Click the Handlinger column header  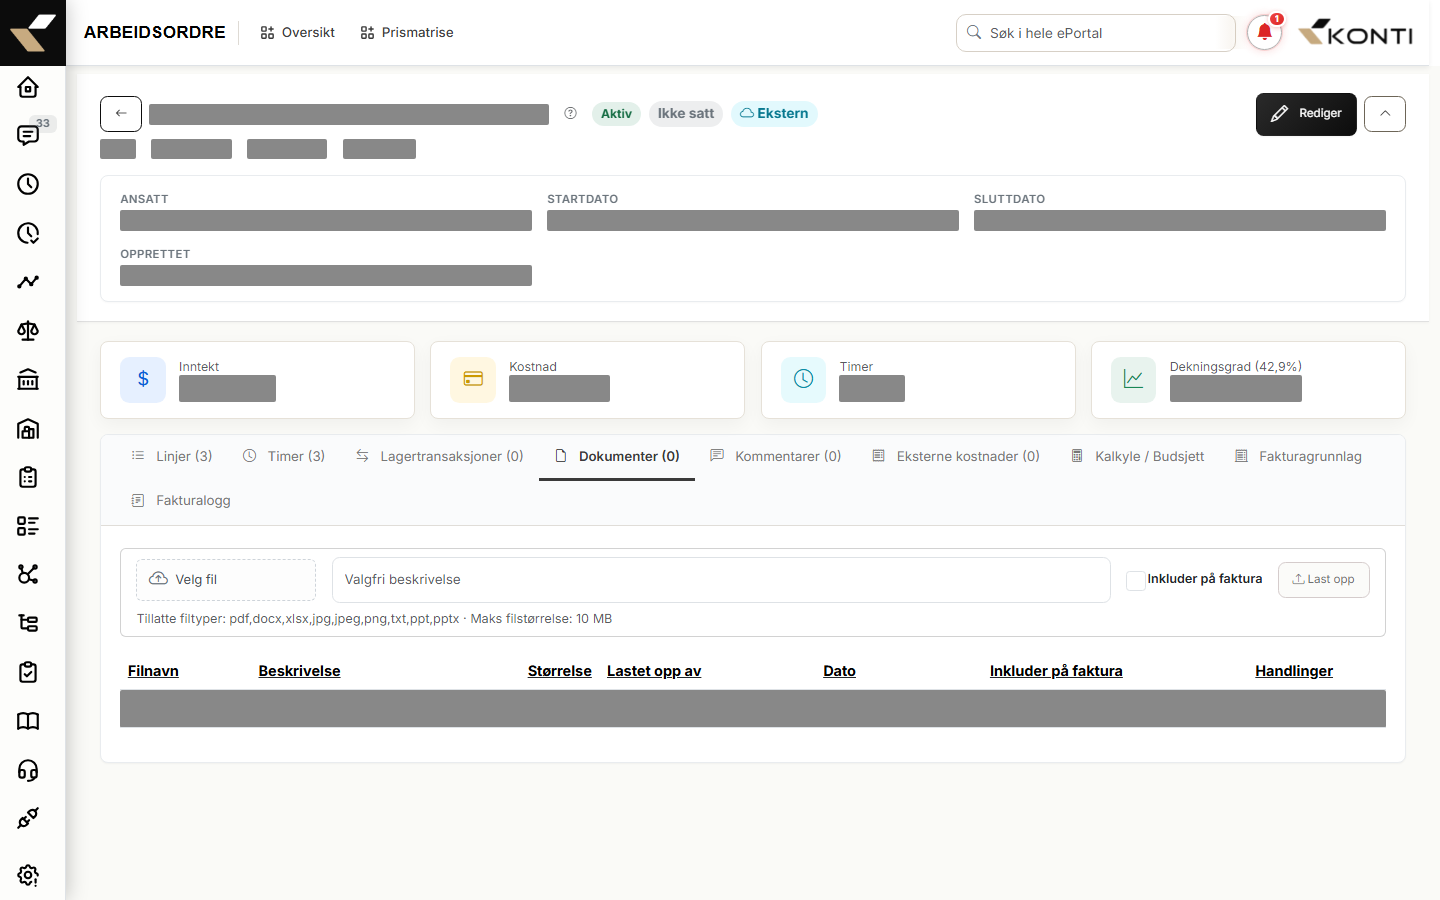point(1294,671)
